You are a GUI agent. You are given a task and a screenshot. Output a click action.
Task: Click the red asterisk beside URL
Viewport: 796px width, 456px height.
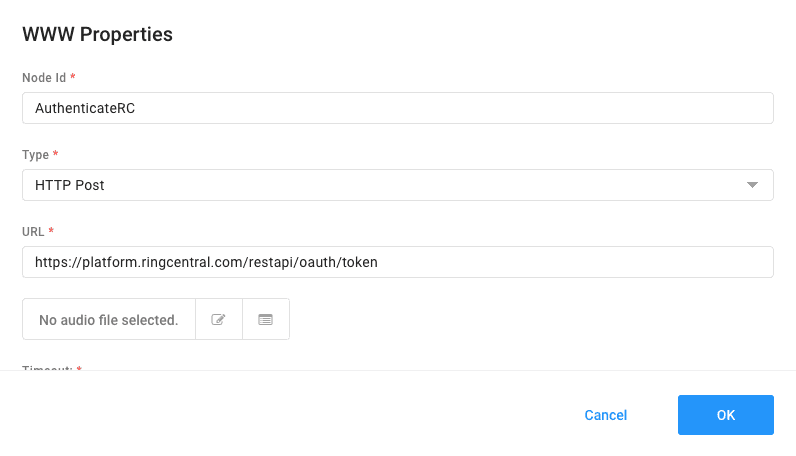tap(51, 232)
